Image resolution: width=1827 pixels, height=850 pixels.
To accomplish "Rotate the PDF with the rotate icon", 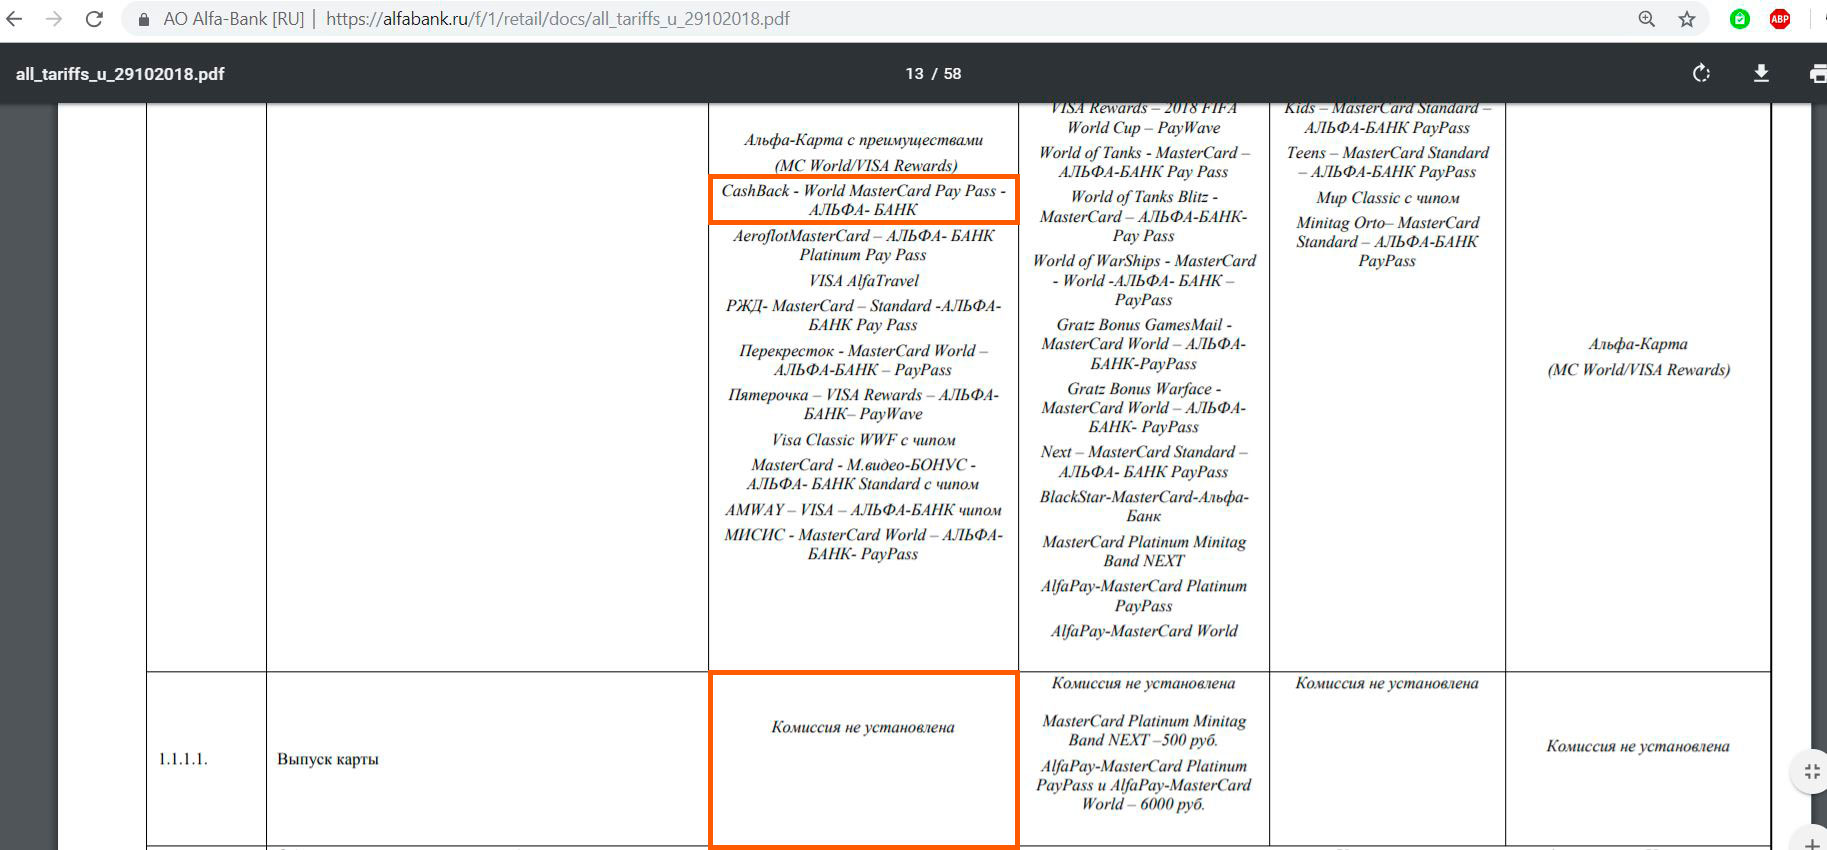I will pos(1701,73).
